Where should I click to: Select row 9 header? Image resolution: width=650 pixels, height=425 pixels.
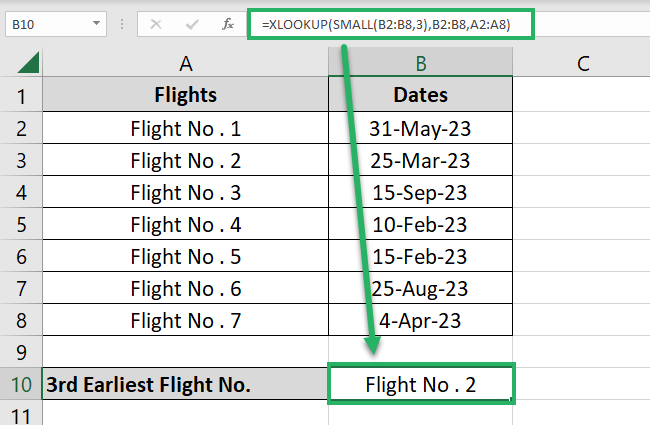(21, 352)
